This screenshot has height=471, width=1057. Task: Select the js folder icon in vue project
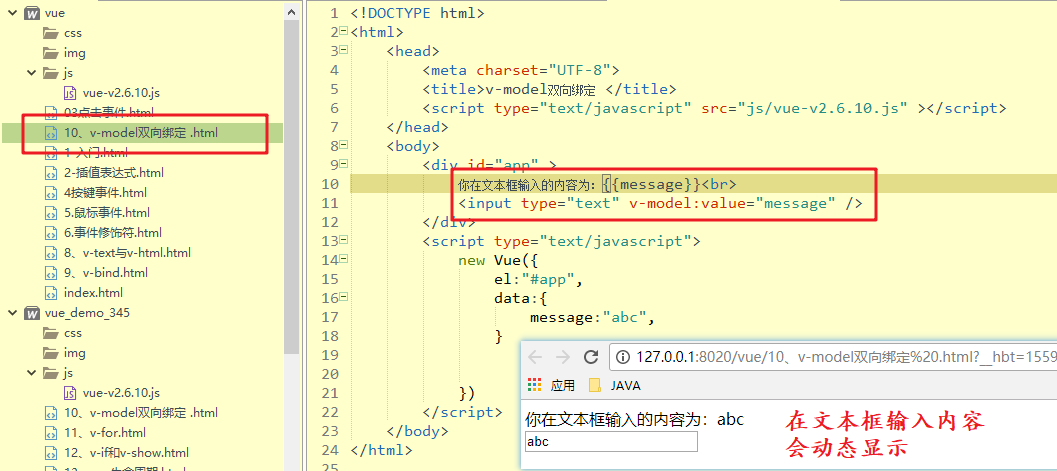(51, 73)
